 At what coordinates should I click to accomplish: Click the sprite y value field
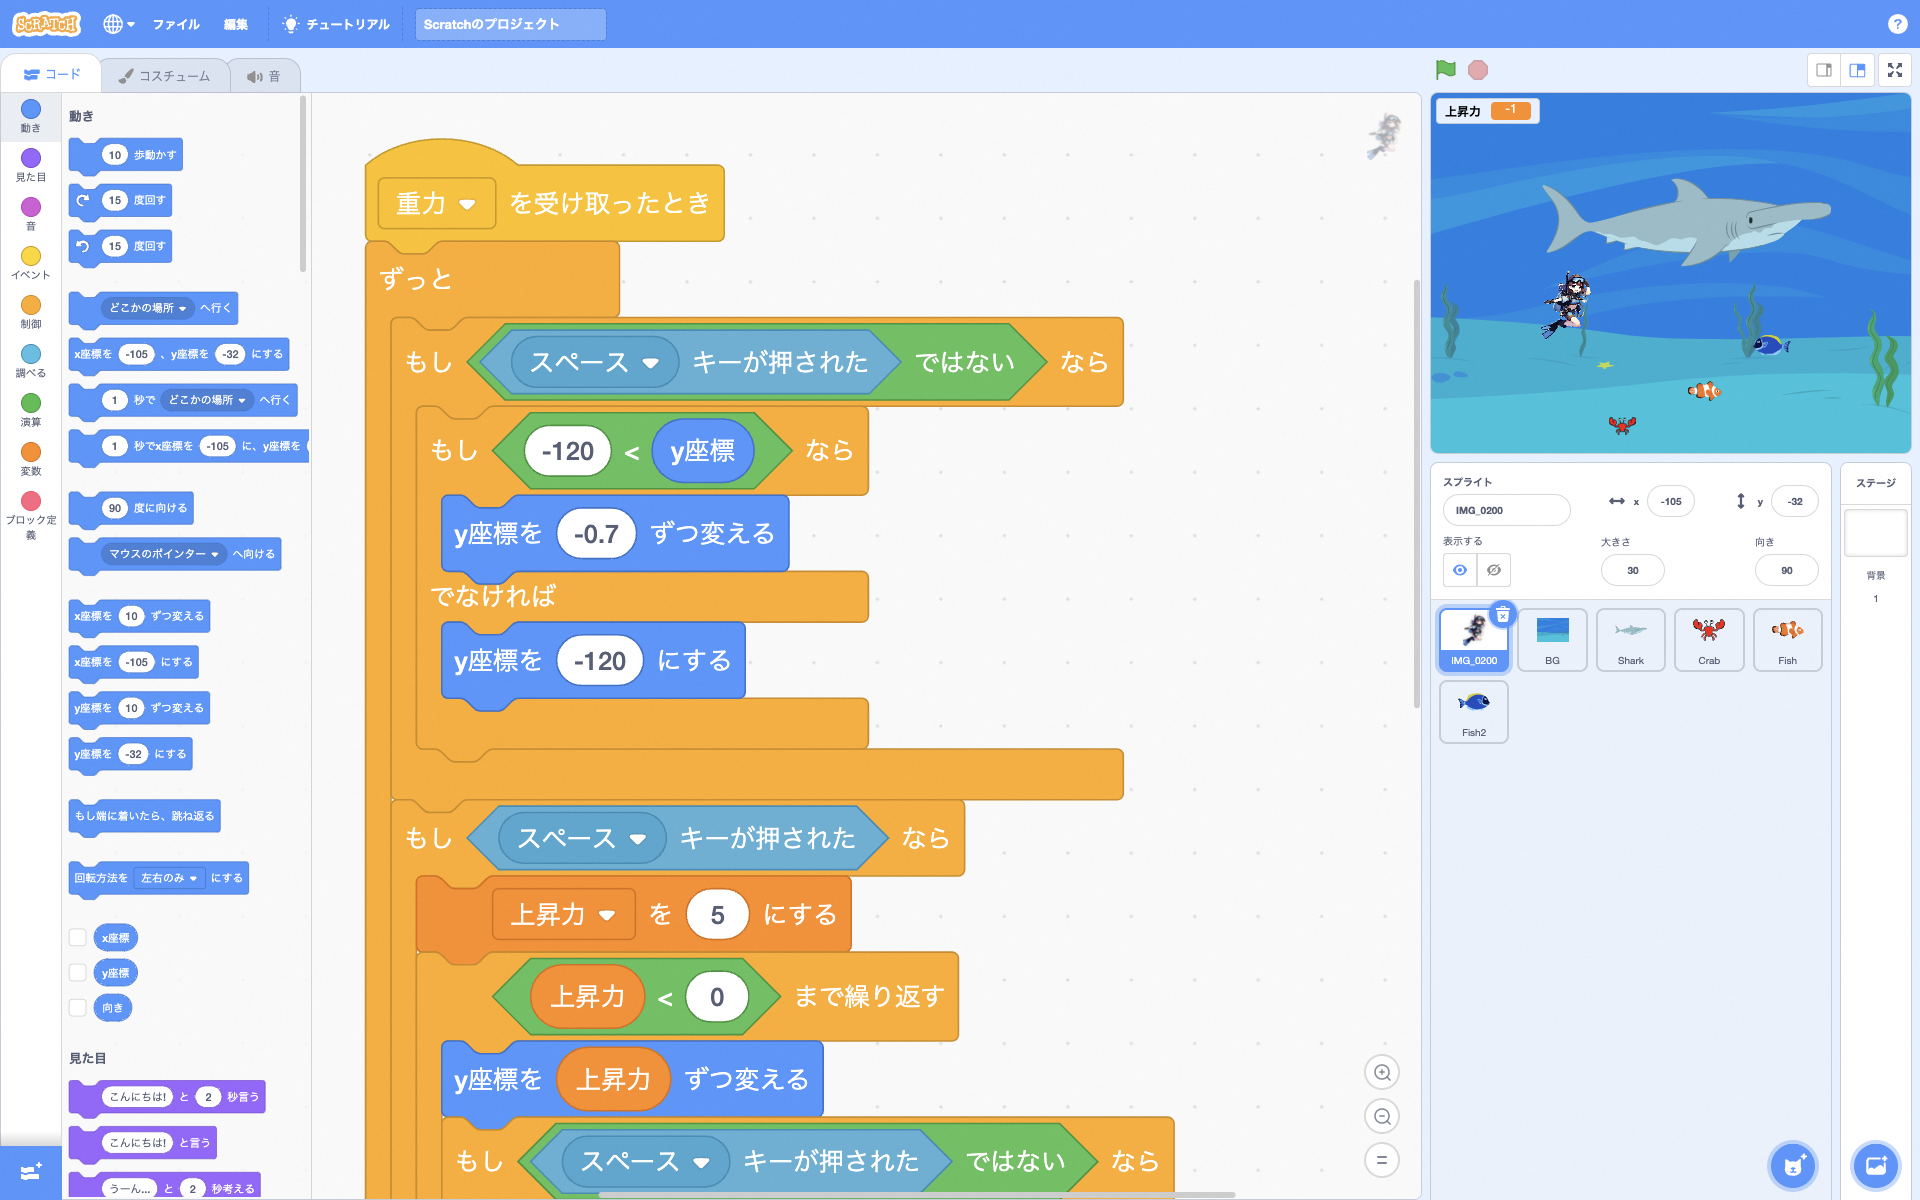pos(1795,501)
